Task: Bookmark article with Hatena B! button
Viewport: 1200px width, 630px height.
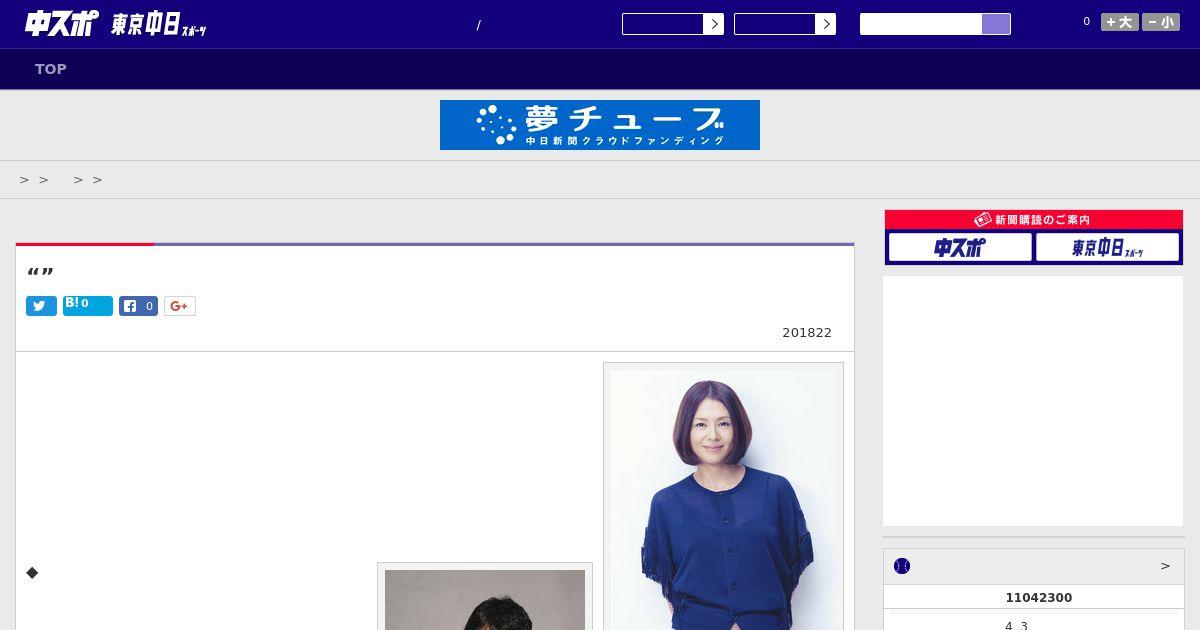Action: pyautogui.click(x=88, y=305)
